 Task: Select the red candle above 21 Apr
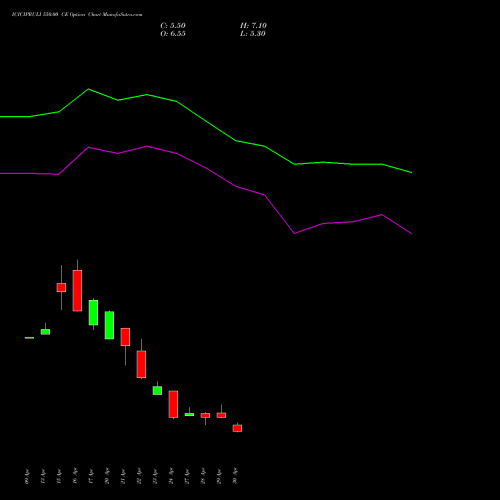pyautogui.click(x=125, y=337)
